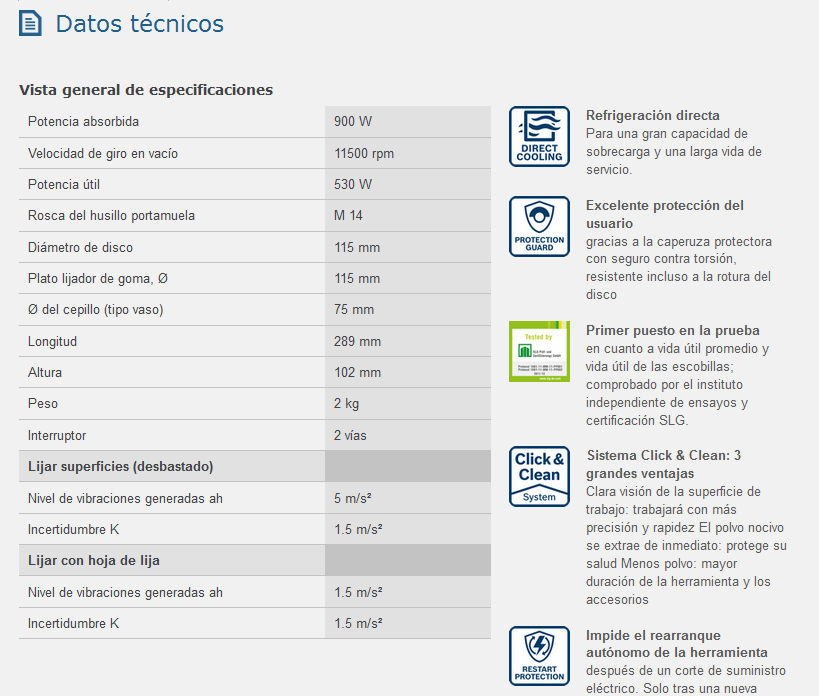Screen dimensions: 819x696
Task: Click Excelente protección del usuario title
Action: click(x=664, y=214)
